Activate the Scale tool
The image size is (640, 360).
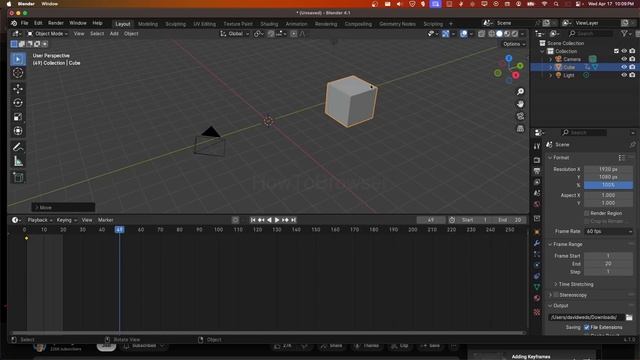coord(18,117)
